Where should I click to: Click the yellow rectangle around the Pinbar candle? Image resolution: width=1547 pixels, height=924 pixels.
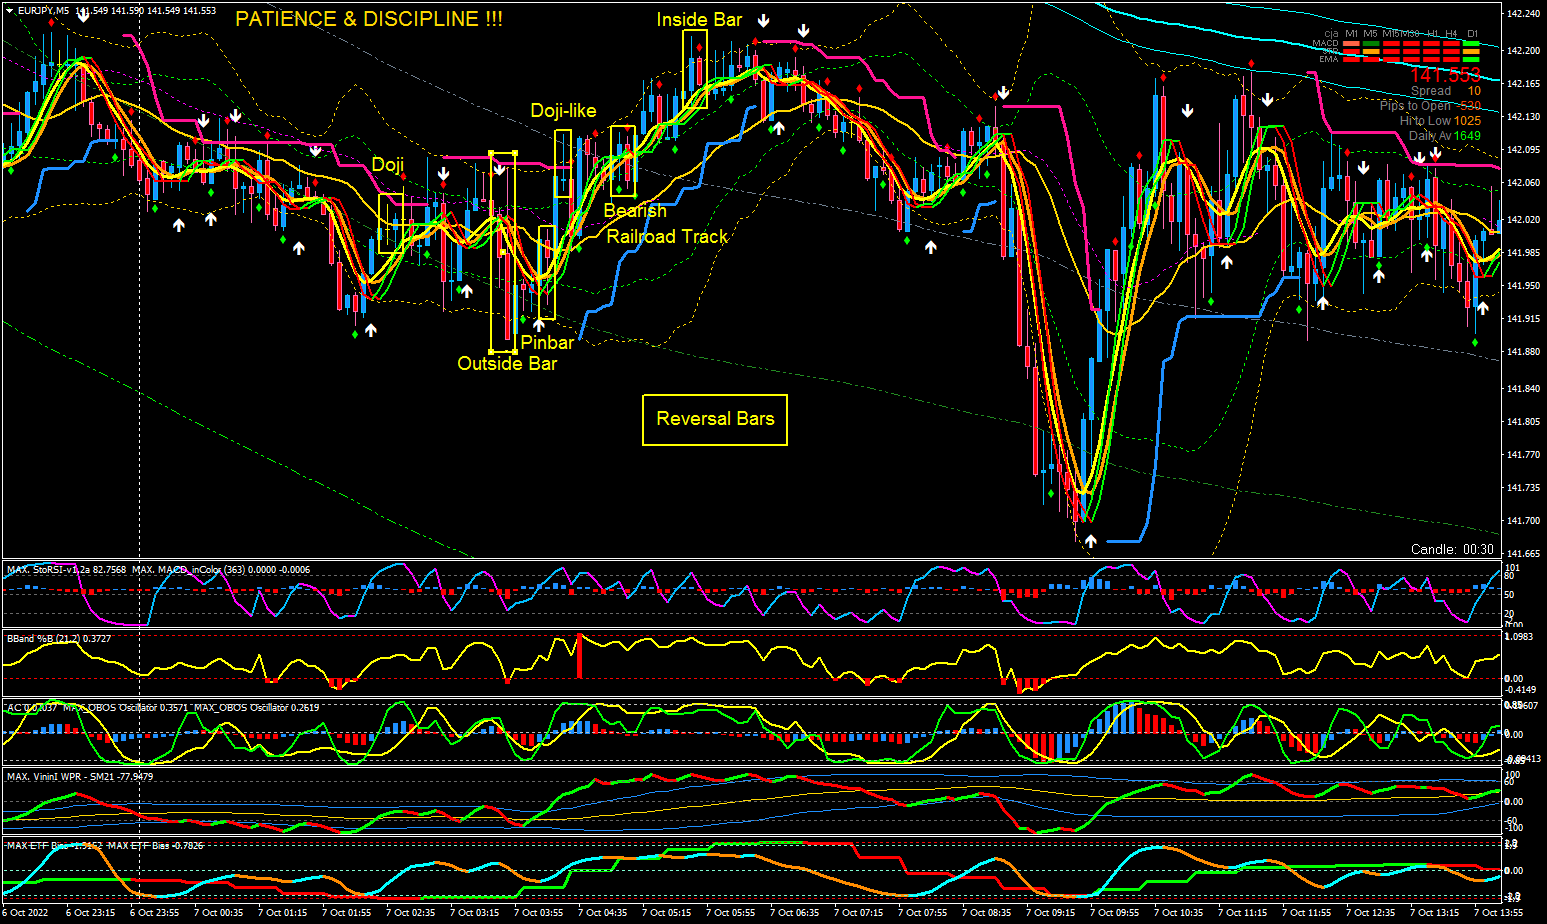[547, 272]
